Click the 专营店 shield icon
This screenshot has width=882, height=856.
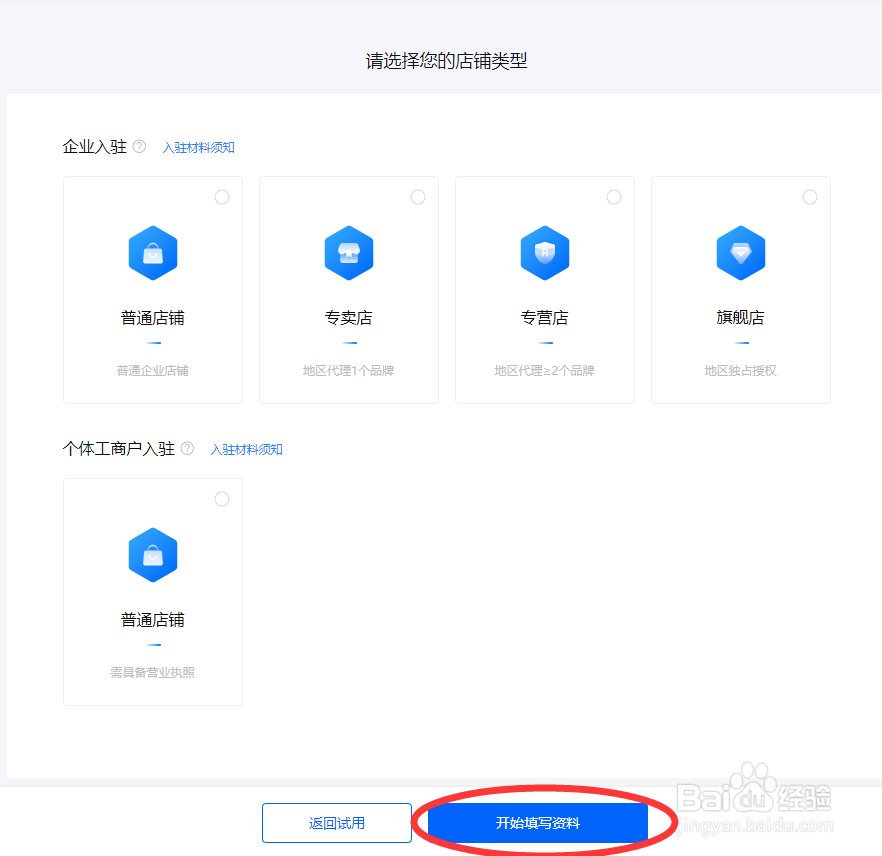544,253
